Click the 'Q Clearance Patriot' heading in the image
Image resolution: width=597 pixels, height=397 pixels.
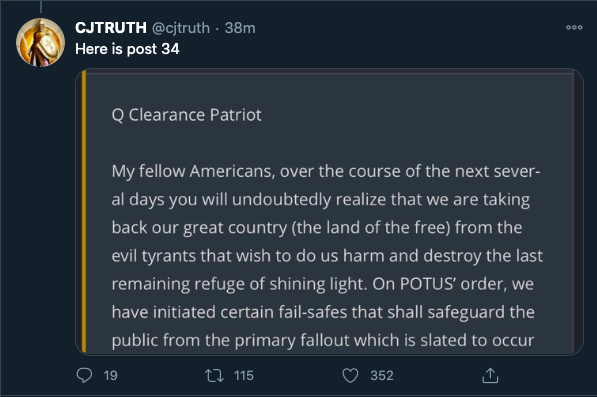[x=187, y=115]
